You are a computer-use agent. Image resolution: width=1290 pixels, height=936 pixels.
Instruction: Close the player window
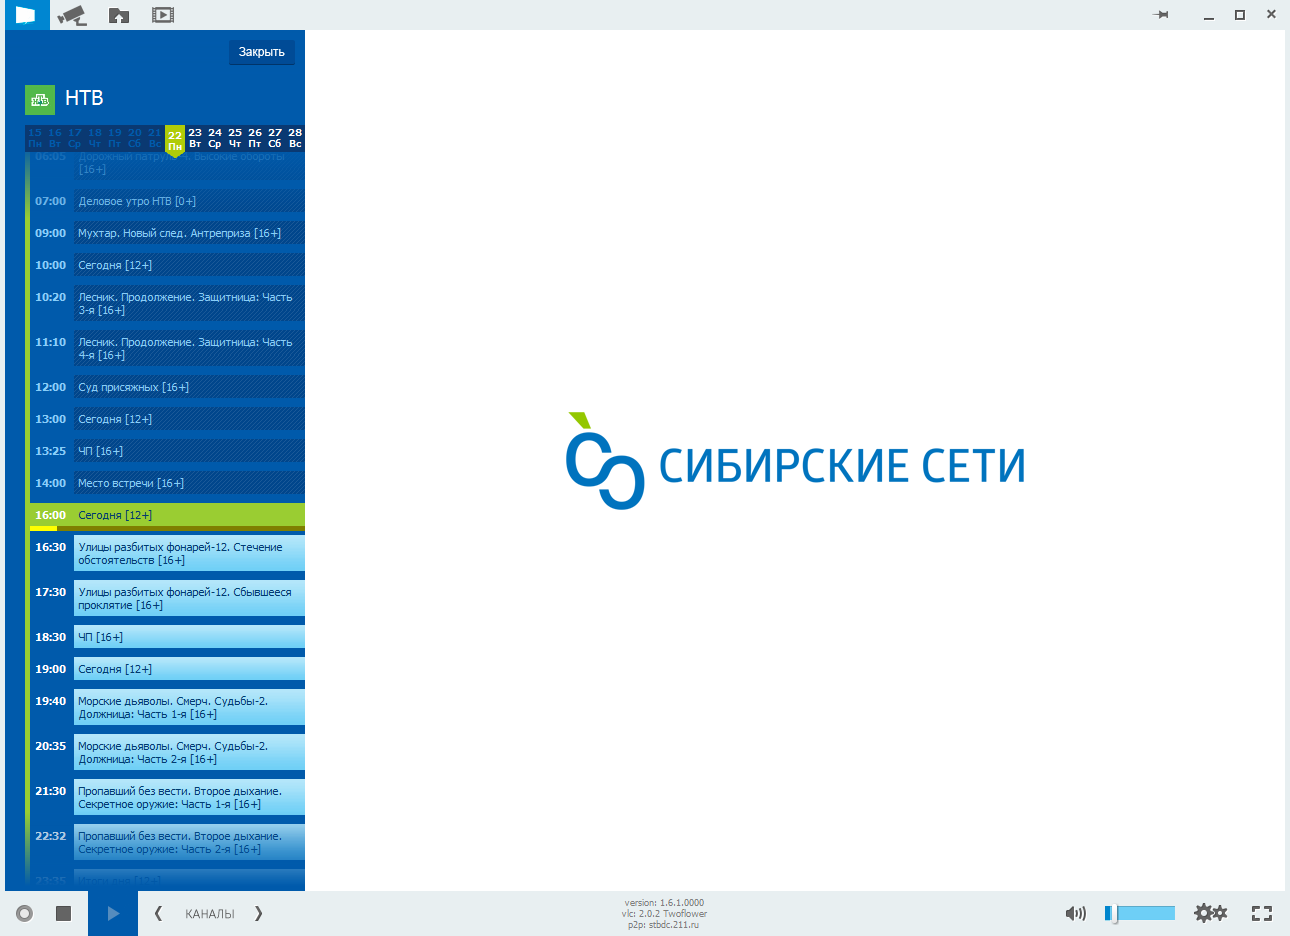pyautogui.click(x=1271, y=15)
